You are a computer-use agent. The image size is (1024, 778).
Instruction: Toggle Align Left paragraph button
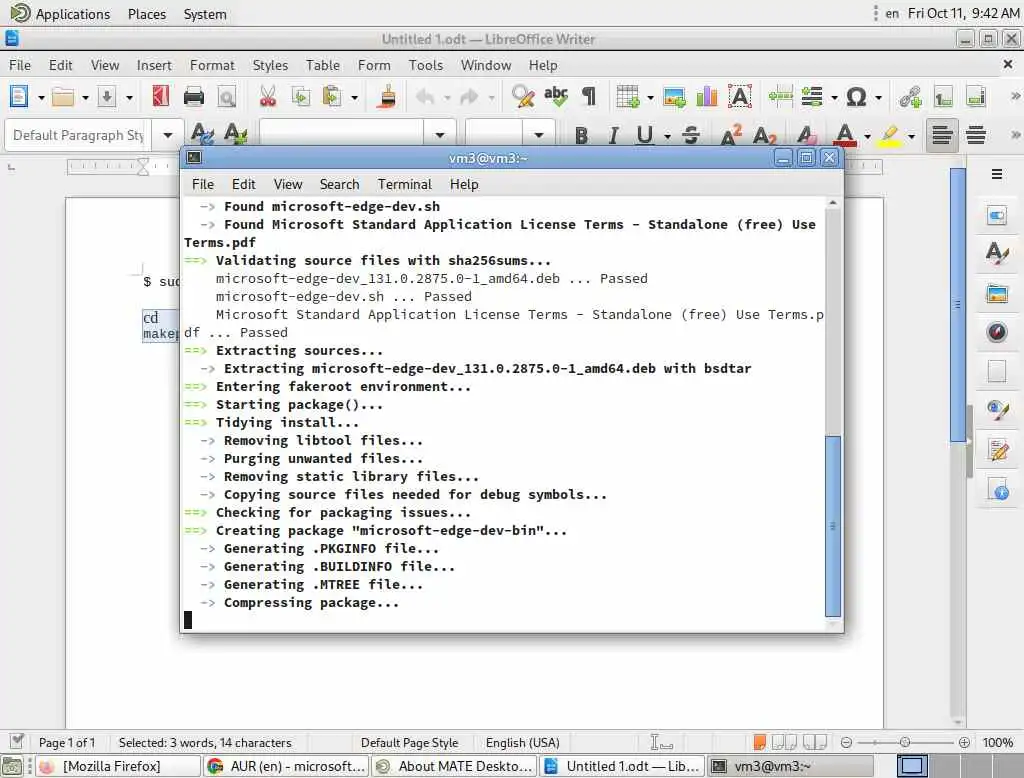(x=942, y=135)
